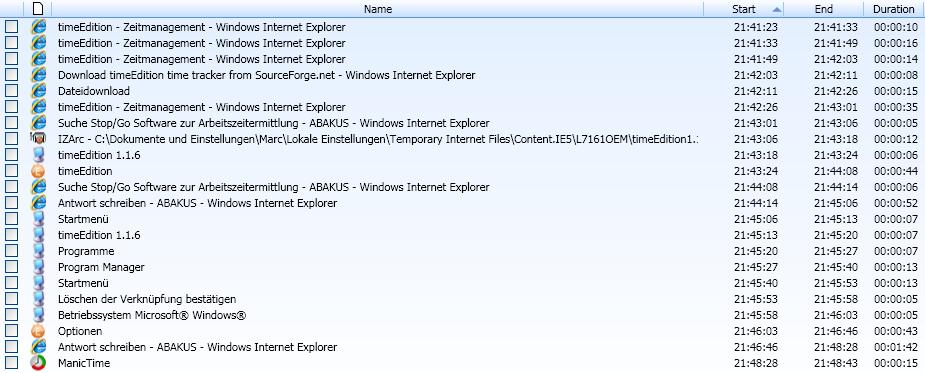Click IE icon of timeEdition row at 21:41:49
Viewport: 925px width, 373px height.
coord(38,58)
